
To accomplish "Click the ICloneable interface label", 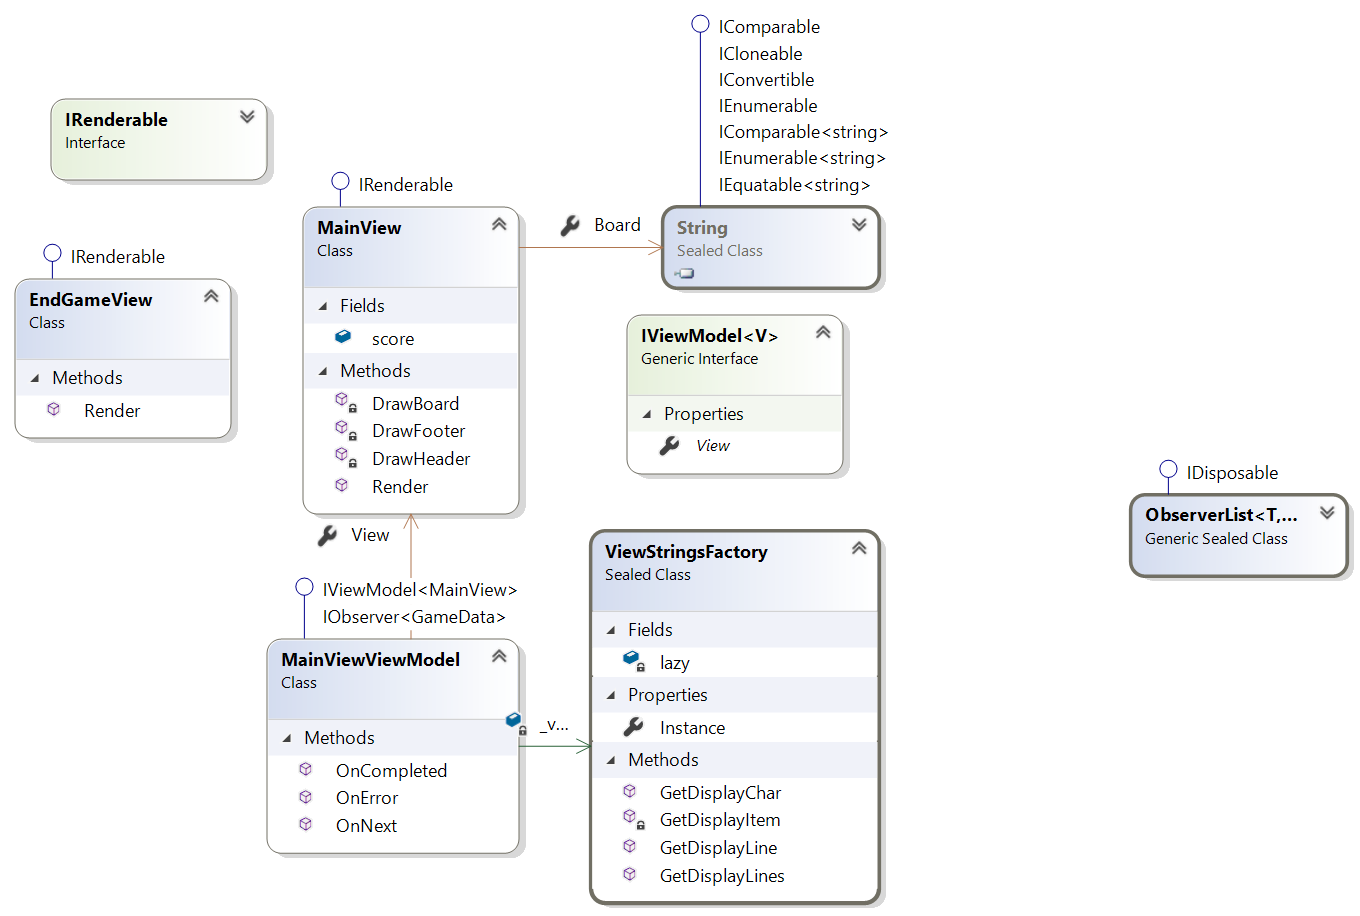I will (x=760, y=54).
